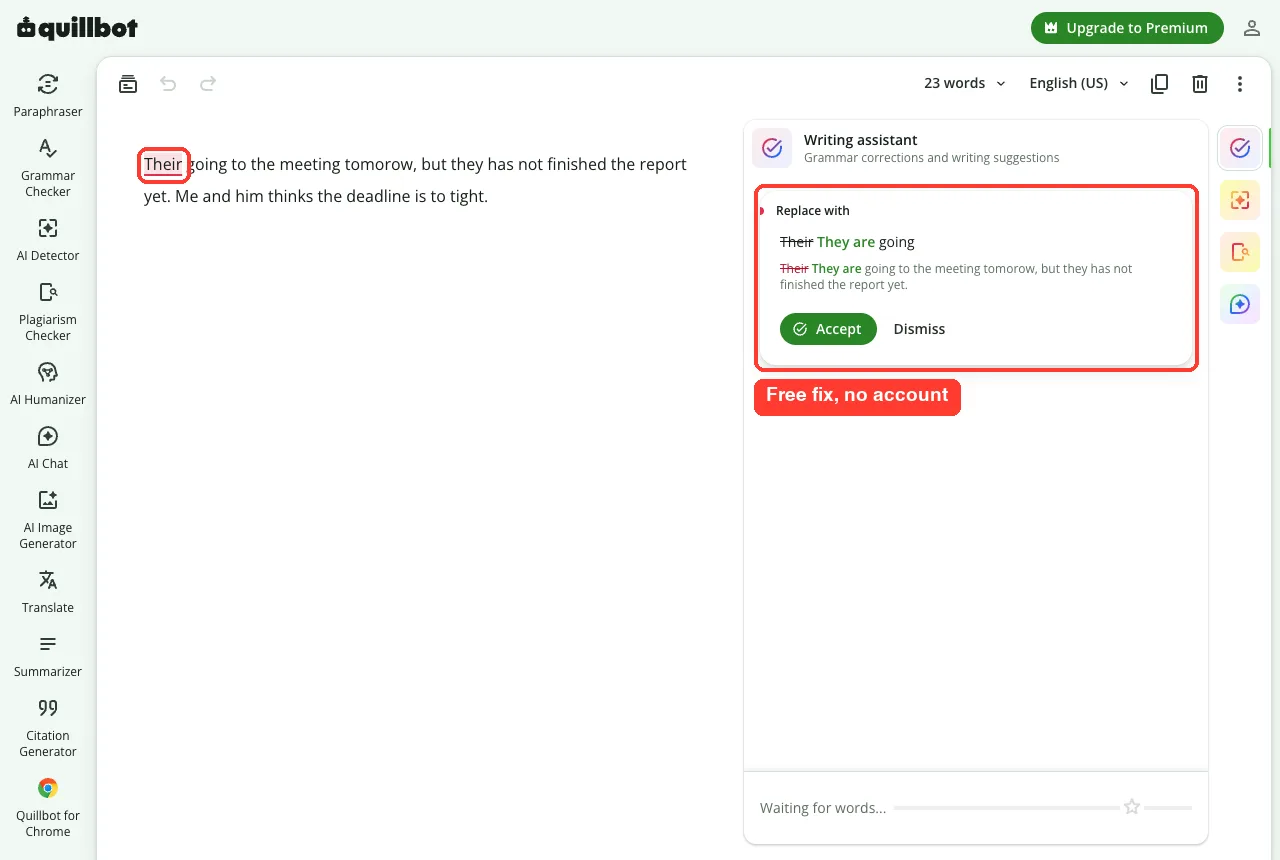Open the three-dot more options menu
1280x860 pixels.
coord(1240,84)
